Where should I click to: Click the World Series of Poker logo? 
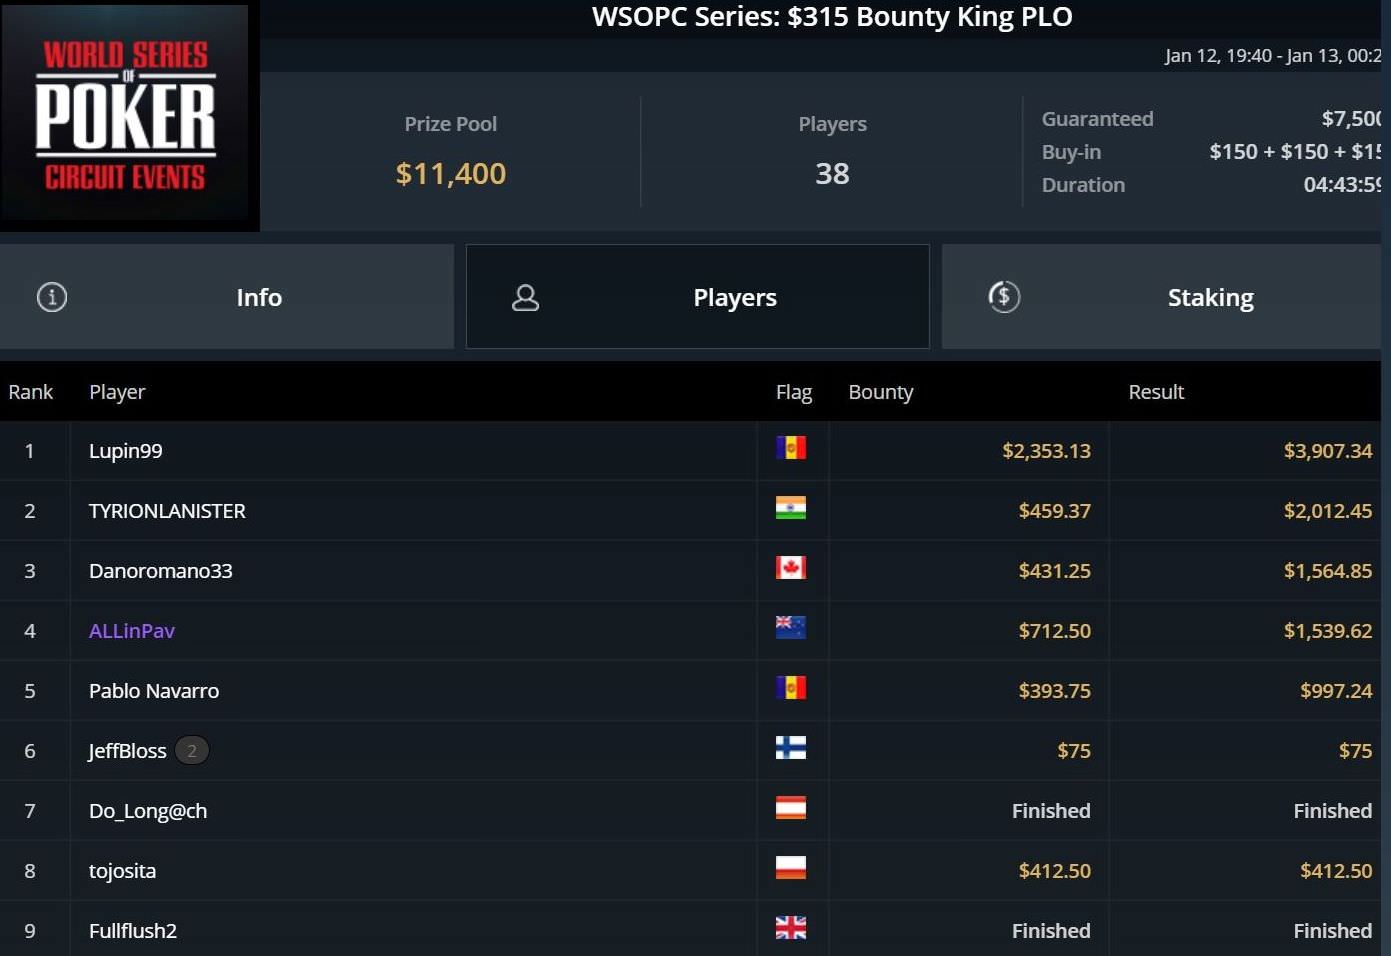(126, 115)
